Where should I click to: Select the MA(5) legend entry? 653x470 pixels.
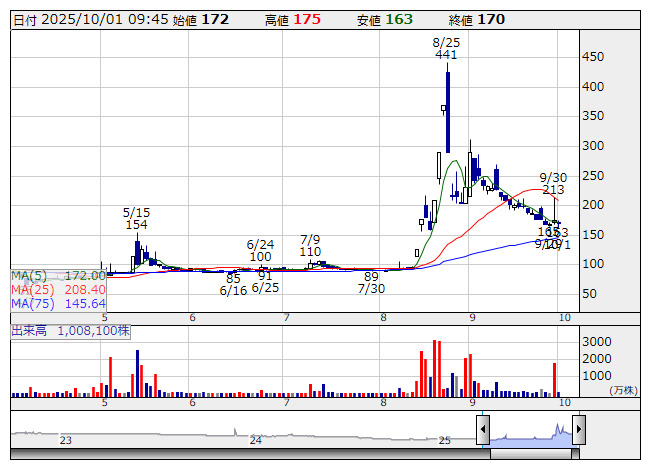pyautogui.click(x=58, y=275)
